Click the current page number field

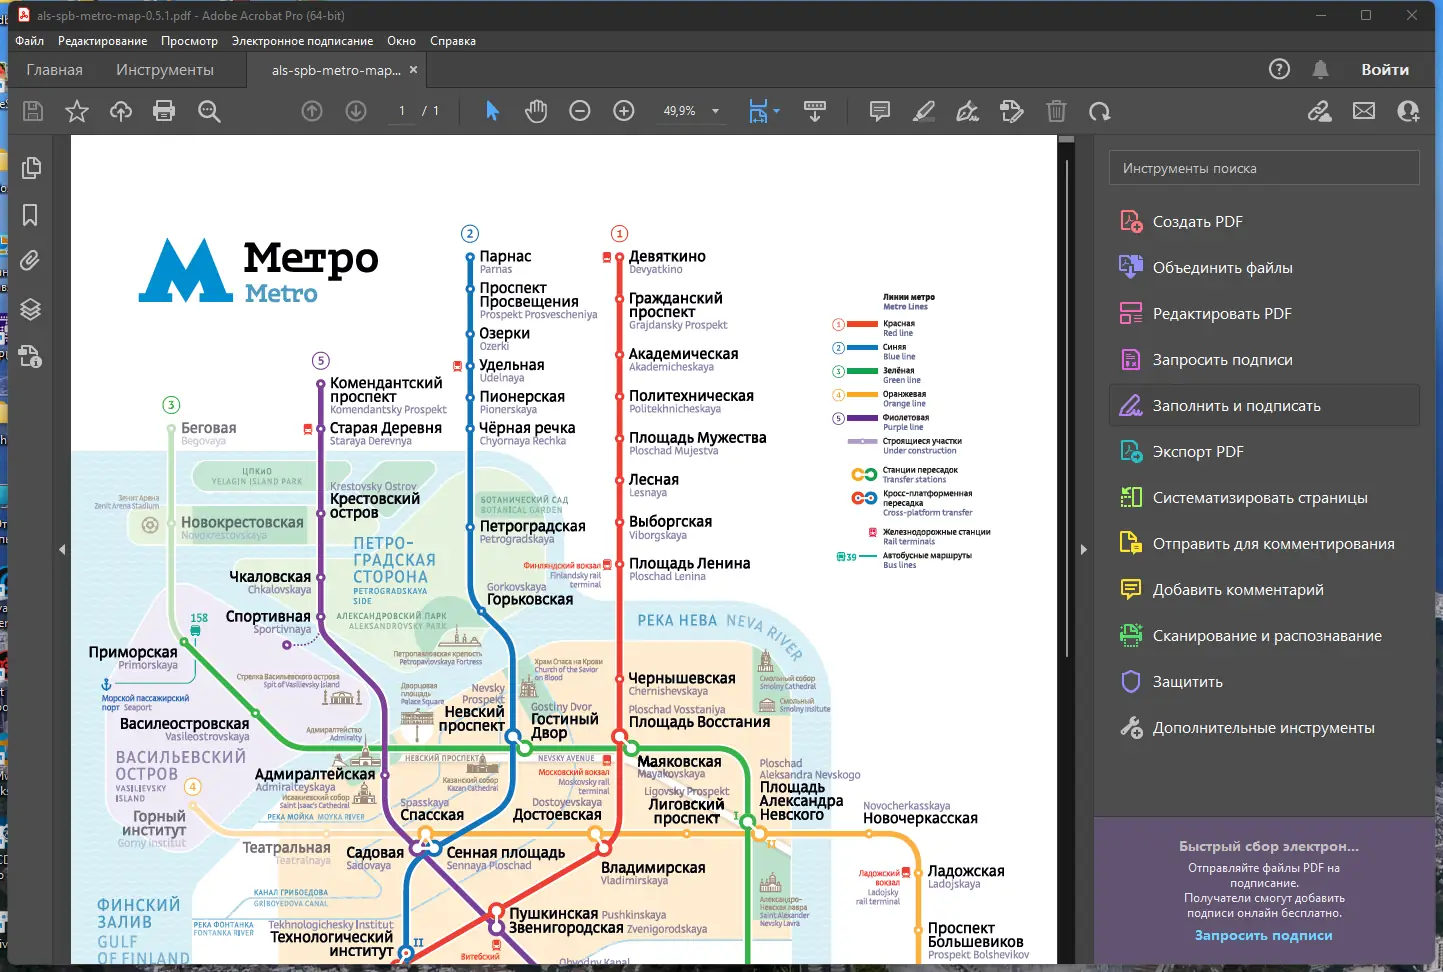tap(402, 111)
